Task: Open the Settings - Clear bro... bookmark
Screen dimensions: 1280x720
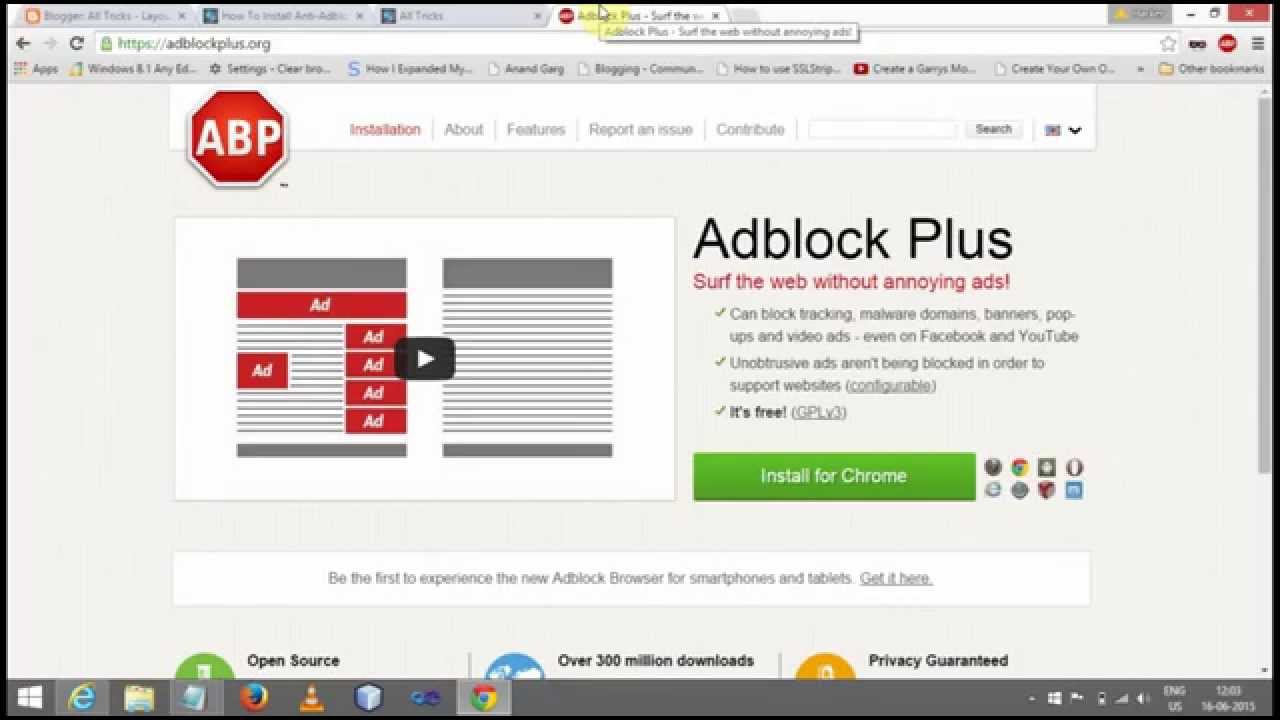Action: (270, 69)
